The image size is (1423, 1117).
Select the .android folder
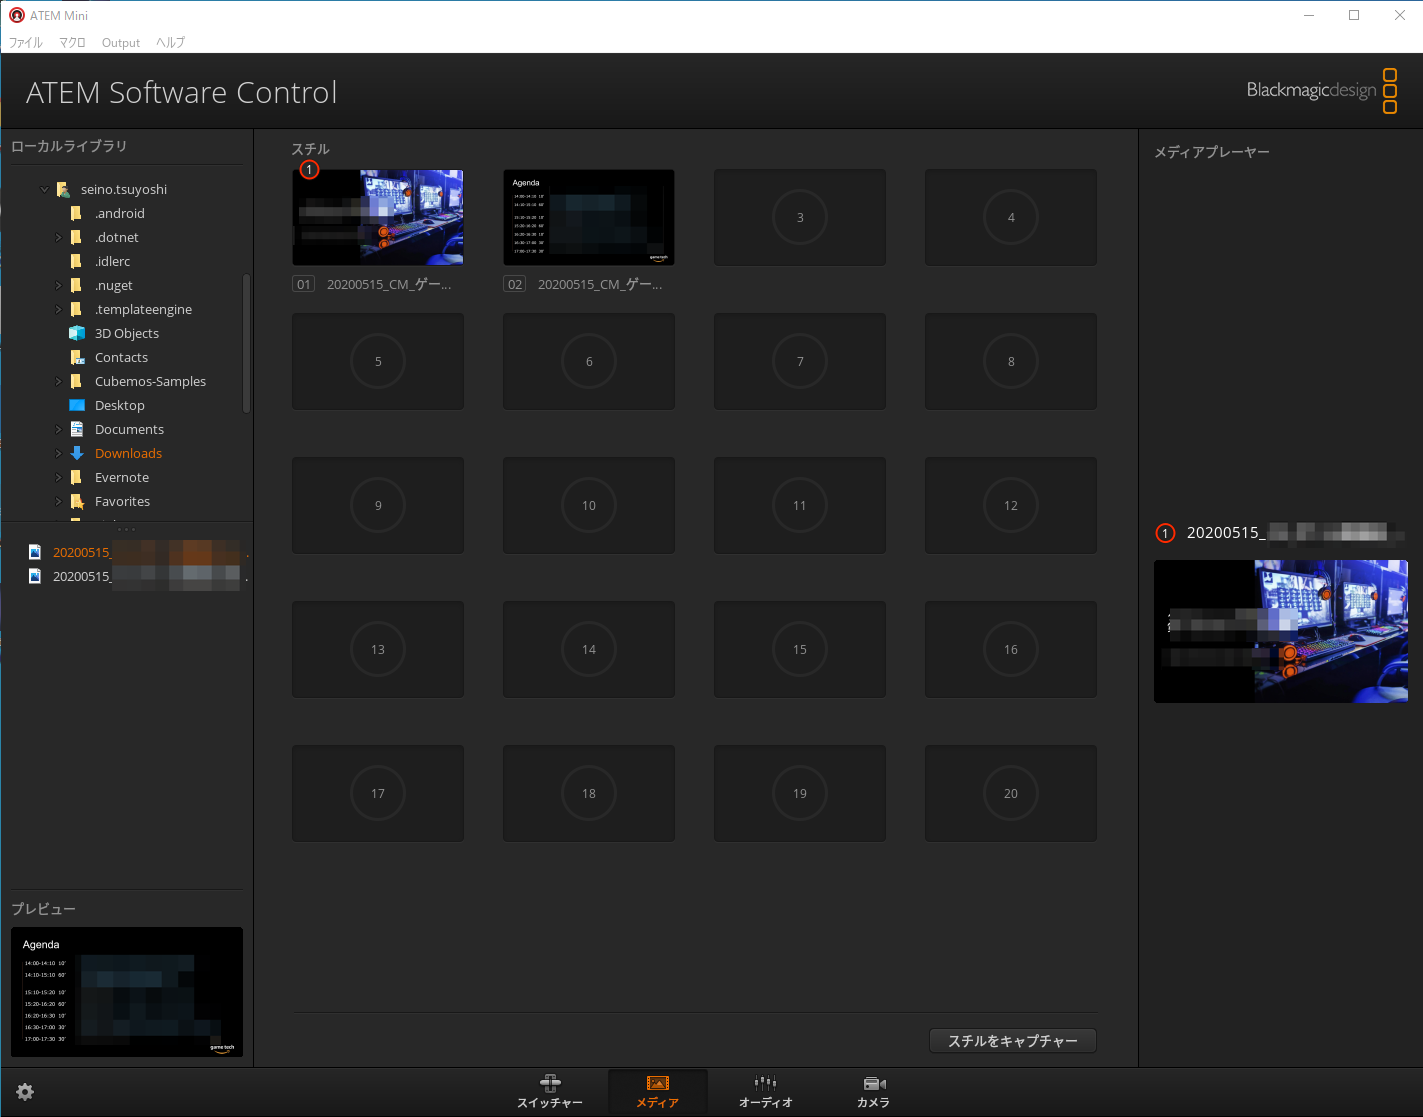point(119,213)
